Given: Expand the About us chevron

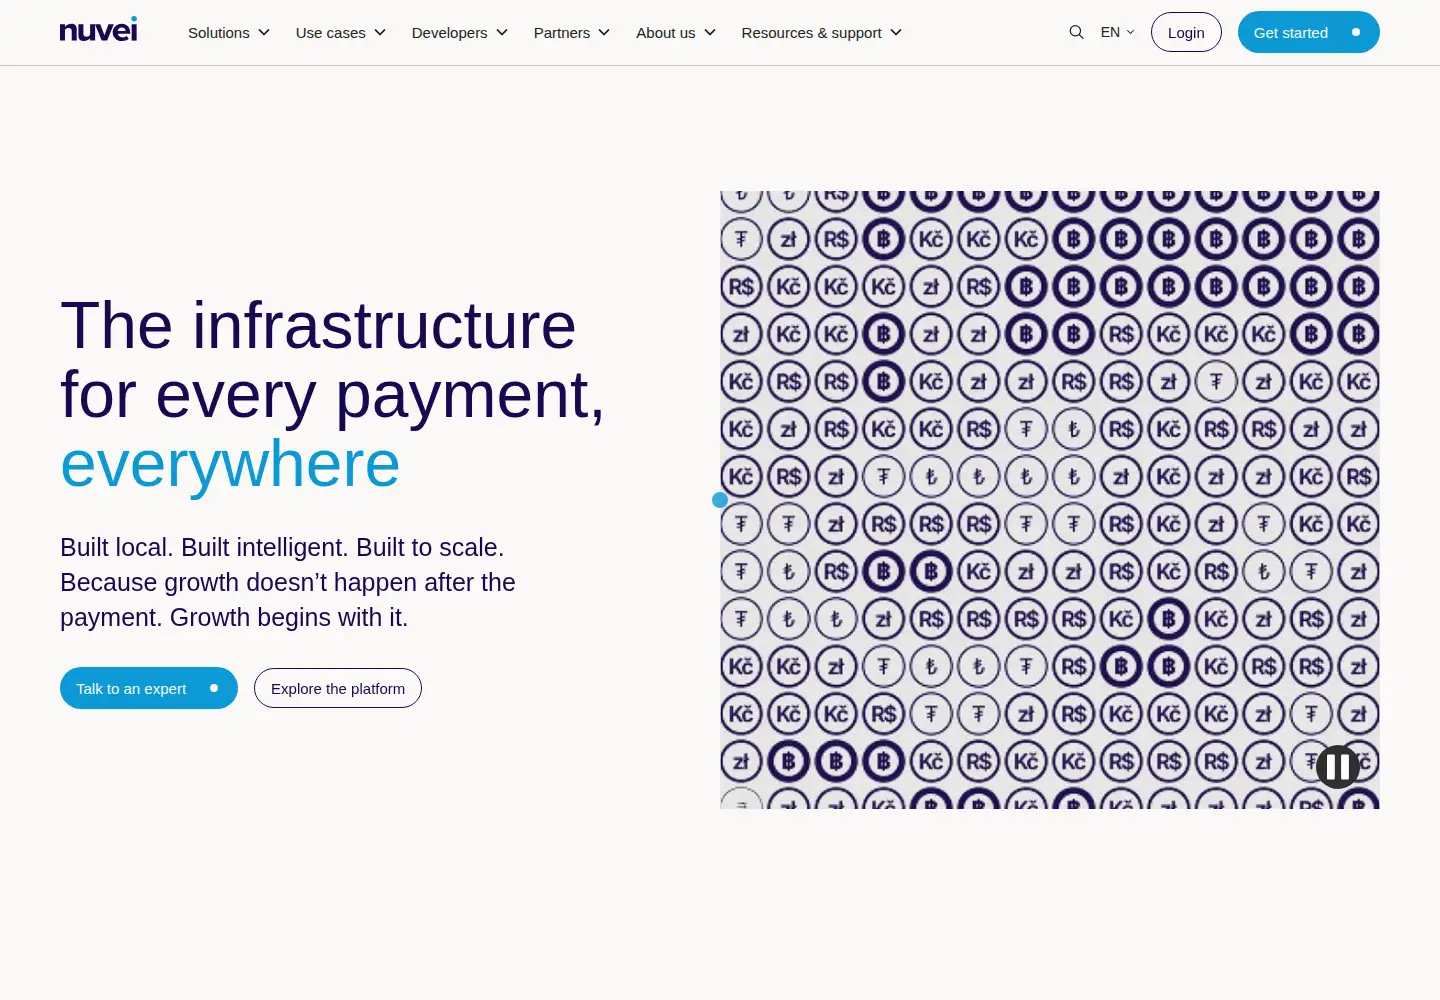Looking at the screenshot, I should point(710,32).
